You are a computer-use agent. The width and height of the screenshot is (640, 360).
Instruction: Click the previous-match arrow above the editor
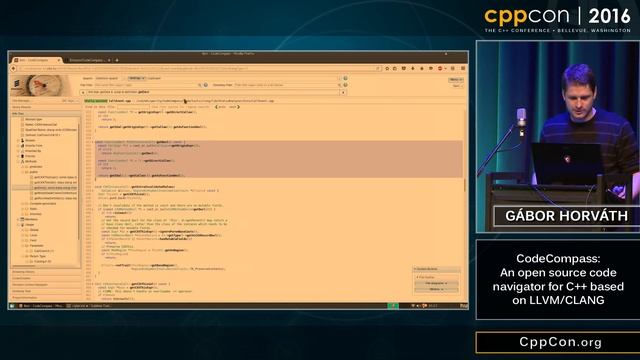pyautogui.click(x=216, y=107)
